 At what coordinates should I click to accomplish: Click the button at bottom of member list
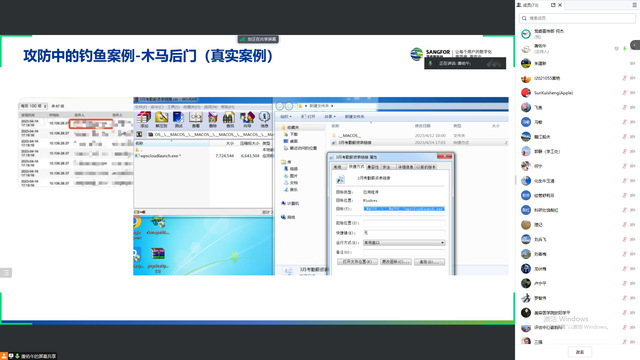tap(580, 352)
